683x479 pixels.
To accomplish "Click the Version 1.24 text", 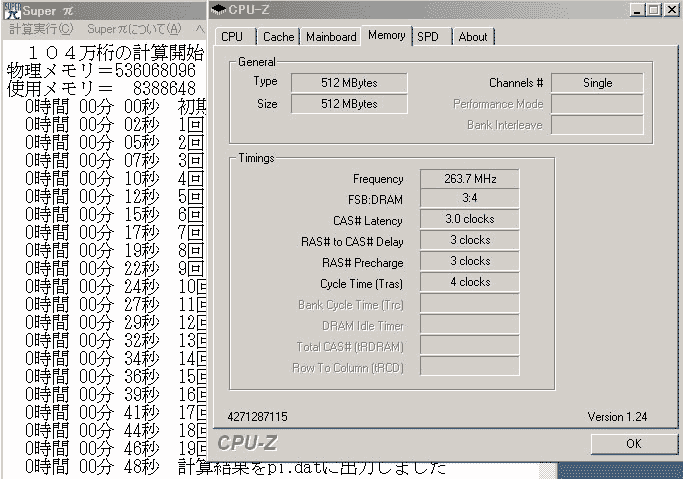I will click(617, 417).
